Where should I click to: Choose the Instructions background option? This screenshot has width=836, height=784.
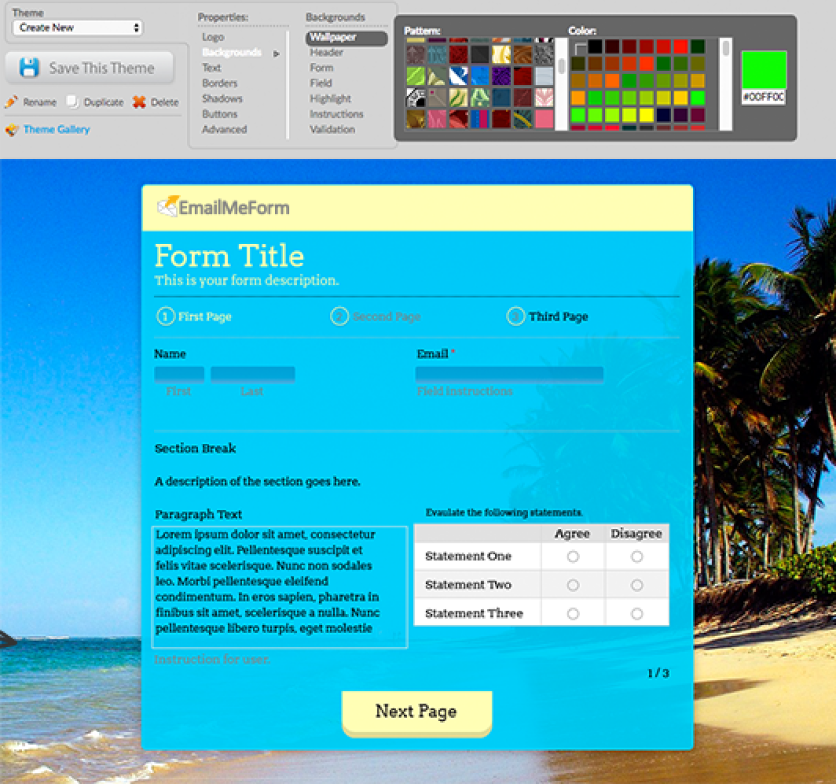click(x=336, y=114)
